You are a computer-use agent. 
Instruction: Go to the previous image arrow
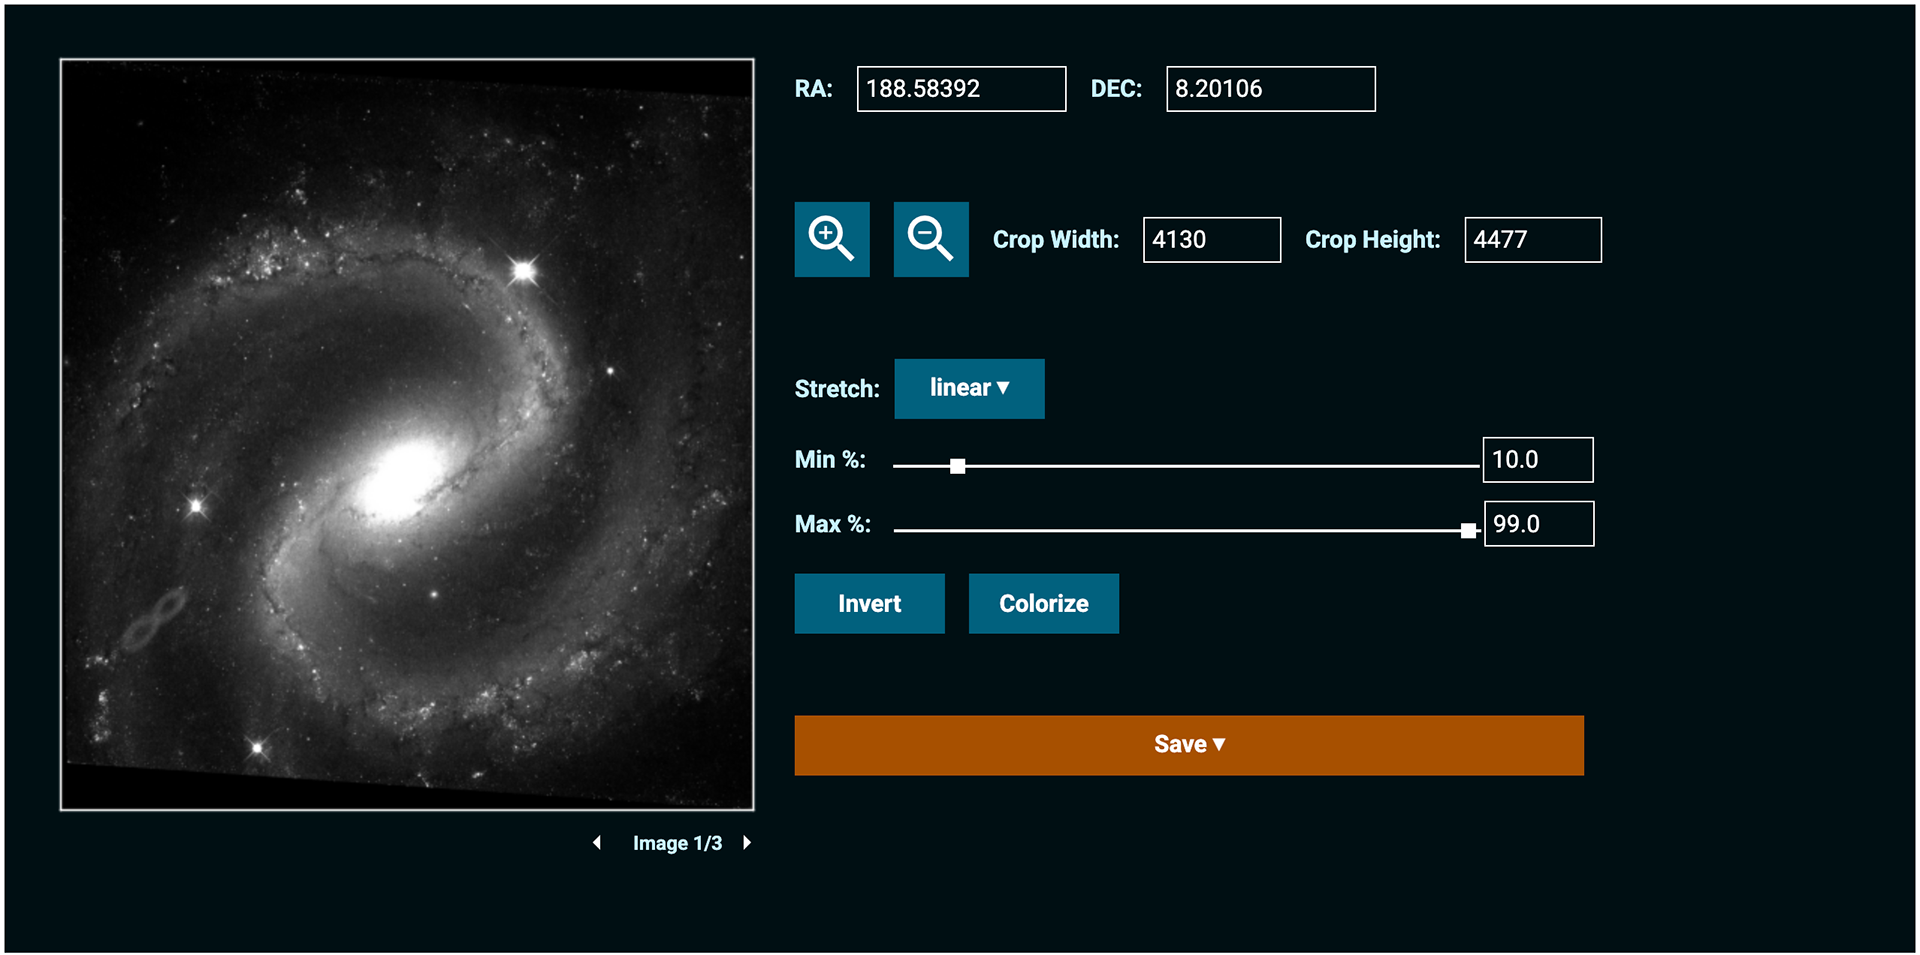597,843
